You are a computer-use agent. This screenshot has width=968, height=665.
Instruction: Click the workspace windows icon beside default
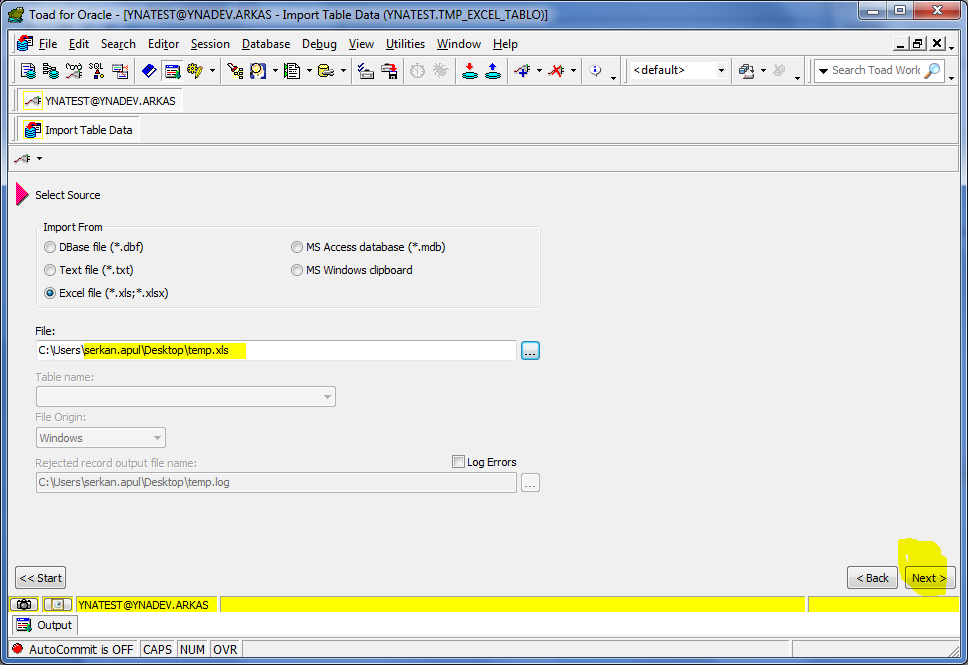tap(746, 71)
